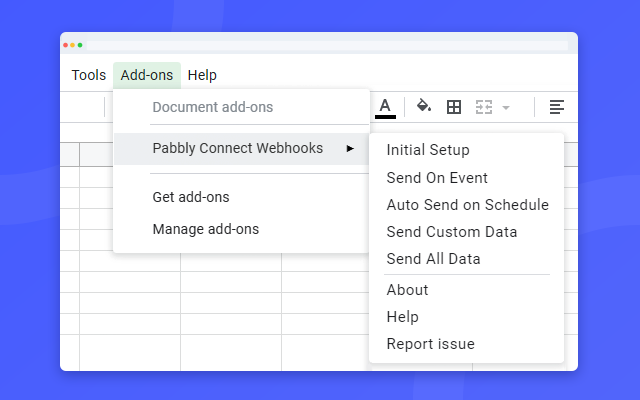This screenshot has width=640, height=400.
Task: Select Send All Data
Action: 433,259
